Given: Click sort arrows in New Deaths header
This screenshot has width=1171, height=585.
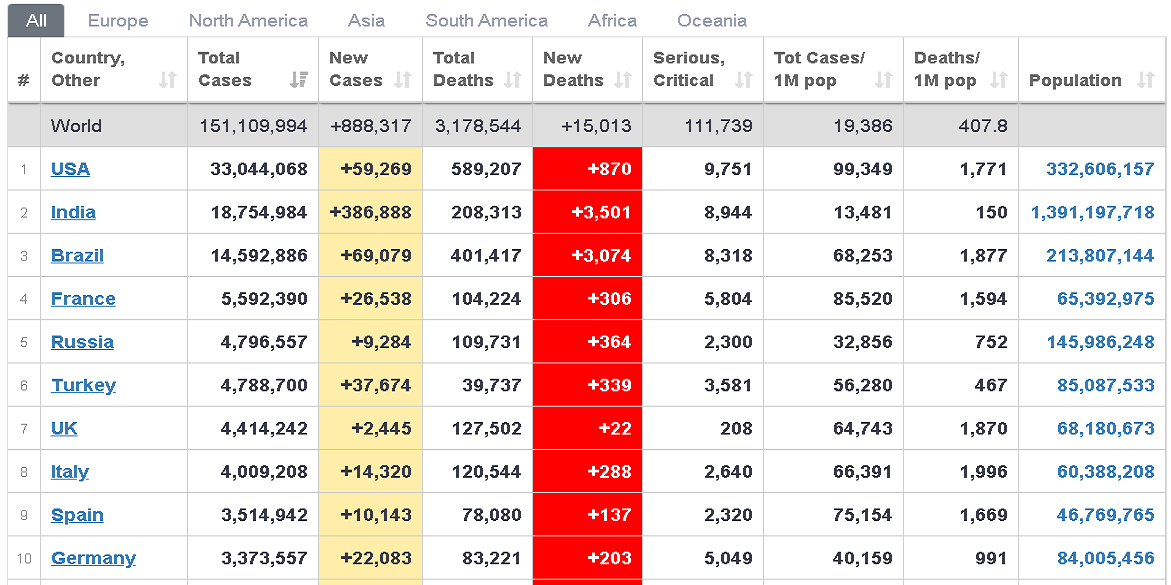Looking at the screenshot, I should click(x=623, y=80).
